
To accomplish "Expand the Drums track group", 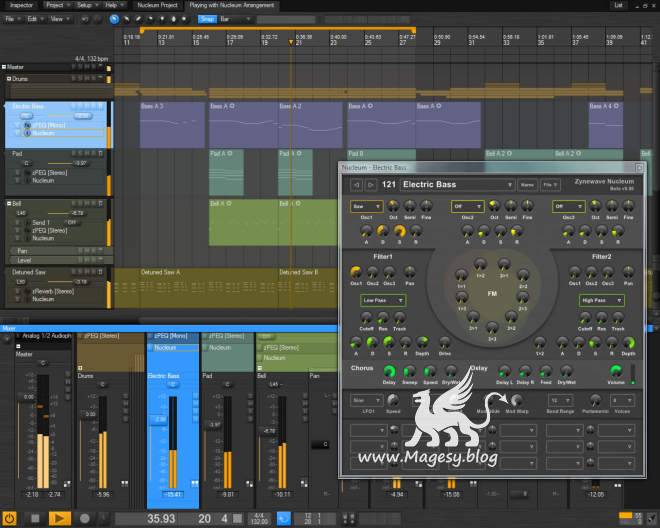I will (9, 79).
